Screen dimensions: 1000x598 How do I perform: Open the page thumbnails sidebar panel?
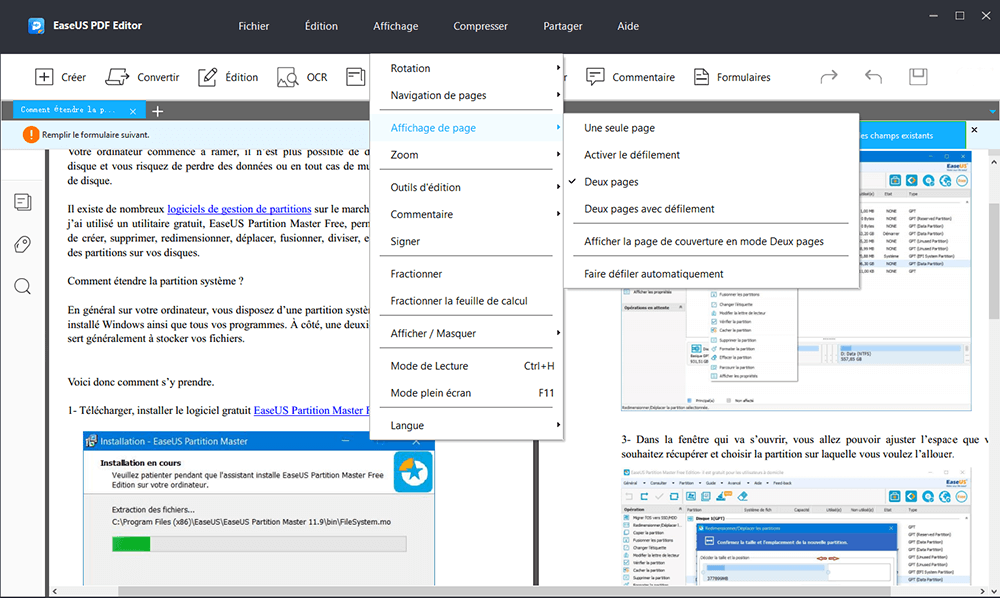point(22,203)
